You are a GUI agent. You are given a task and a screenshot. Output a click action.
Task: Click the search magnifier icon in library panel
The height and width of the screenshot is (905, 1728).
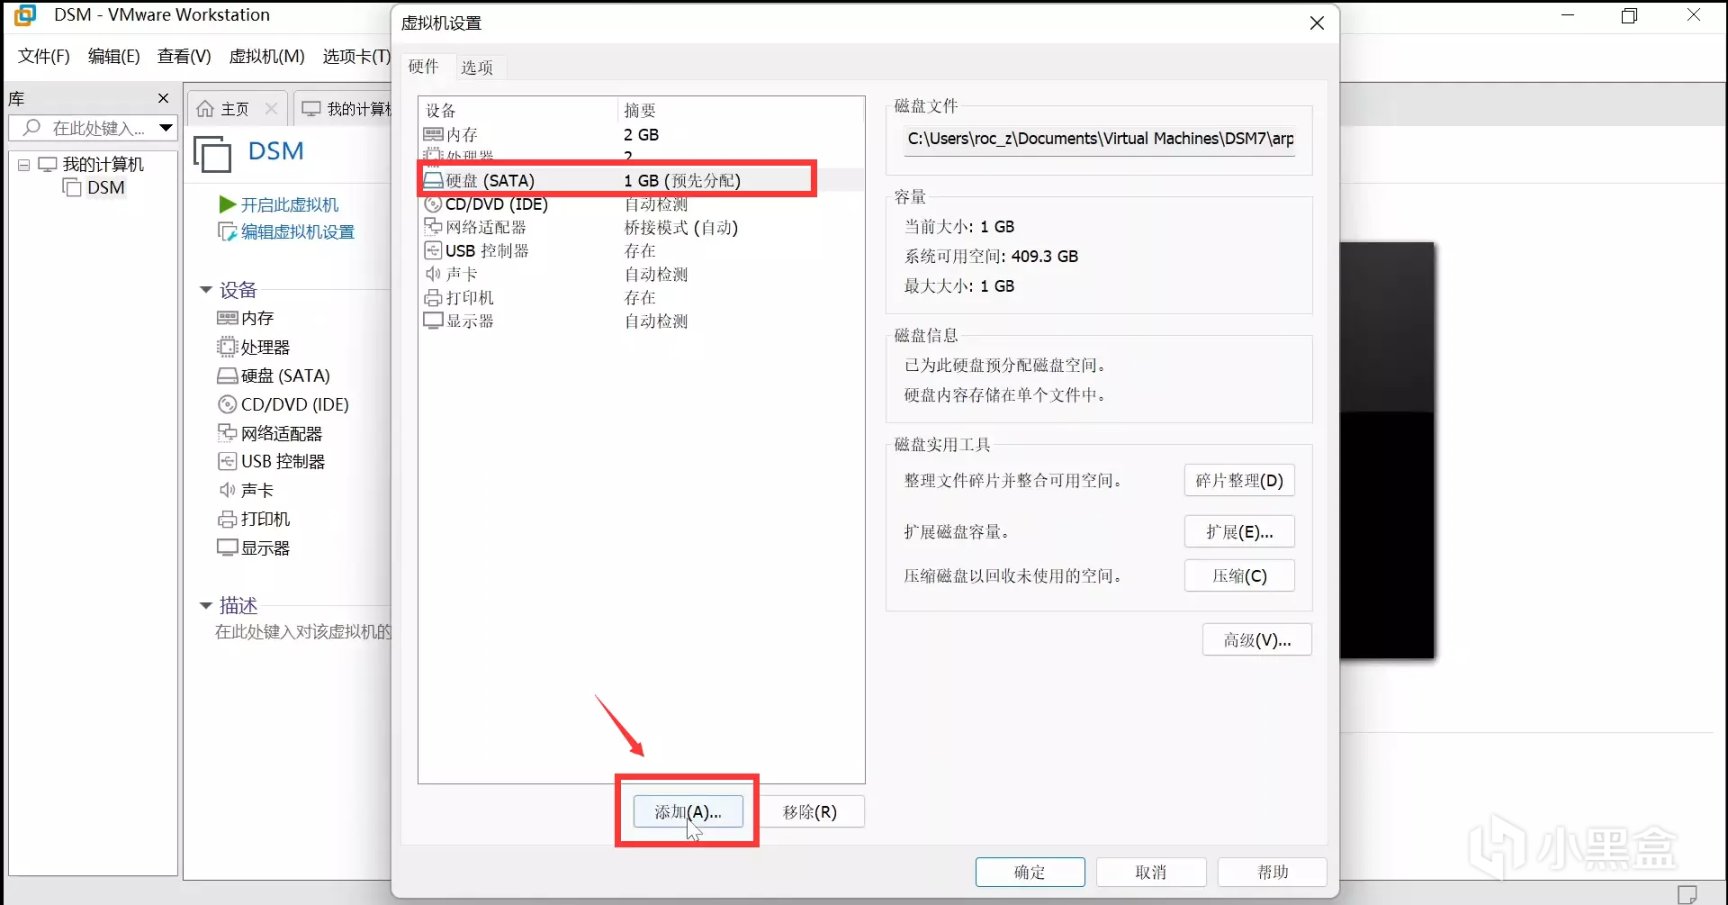click(x=32, y=128)
